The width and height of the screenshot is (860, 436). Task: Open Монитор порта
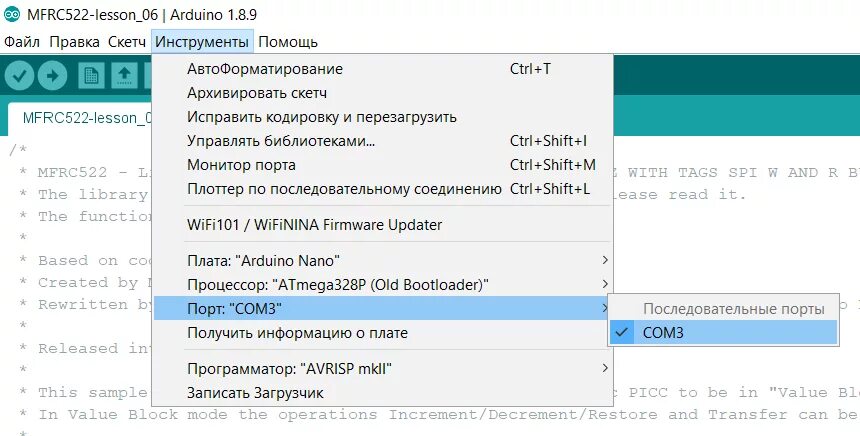click(x=382, y=165)
